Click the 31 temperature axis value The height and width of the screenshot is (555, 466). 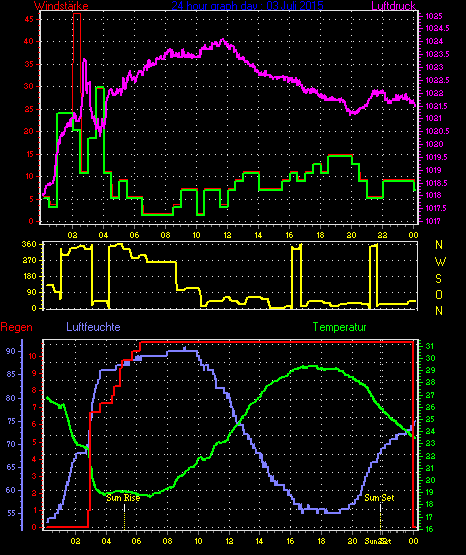[430, 346]
